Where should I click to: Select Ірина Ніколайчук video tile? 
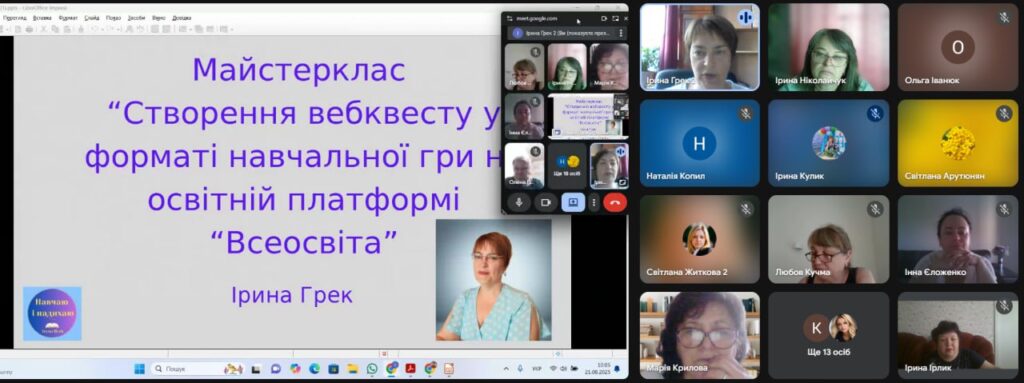click(828, 47)
